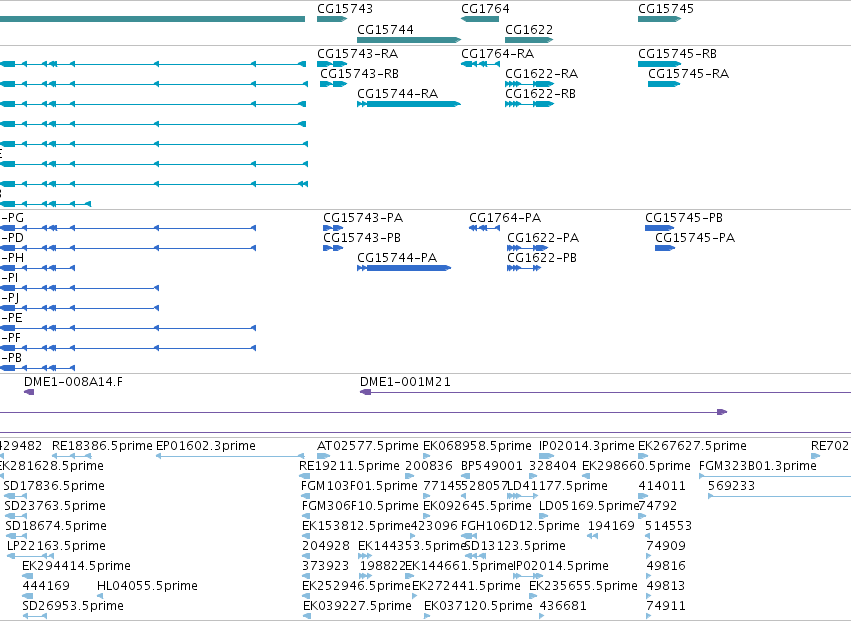Click the CG15743 gene label
This screenshot has height=621, width=851.
click(345, 9)
